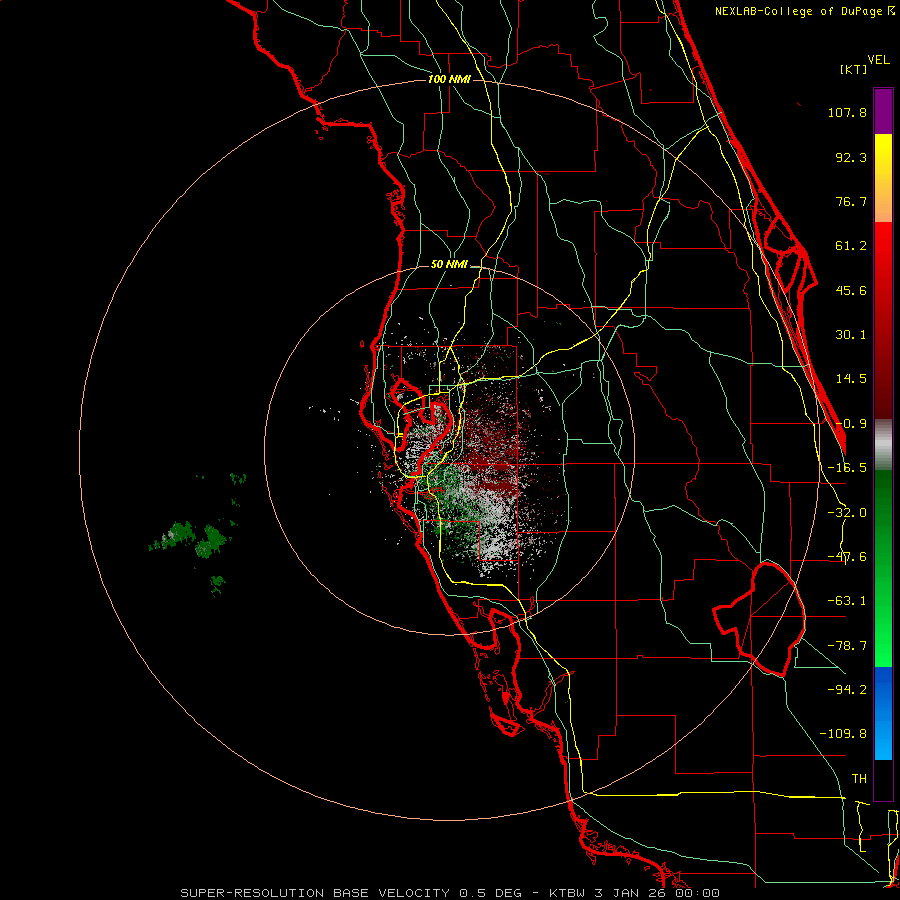Click the 61.2 scale value
900x900 pixels.
(x=851, y=246)
